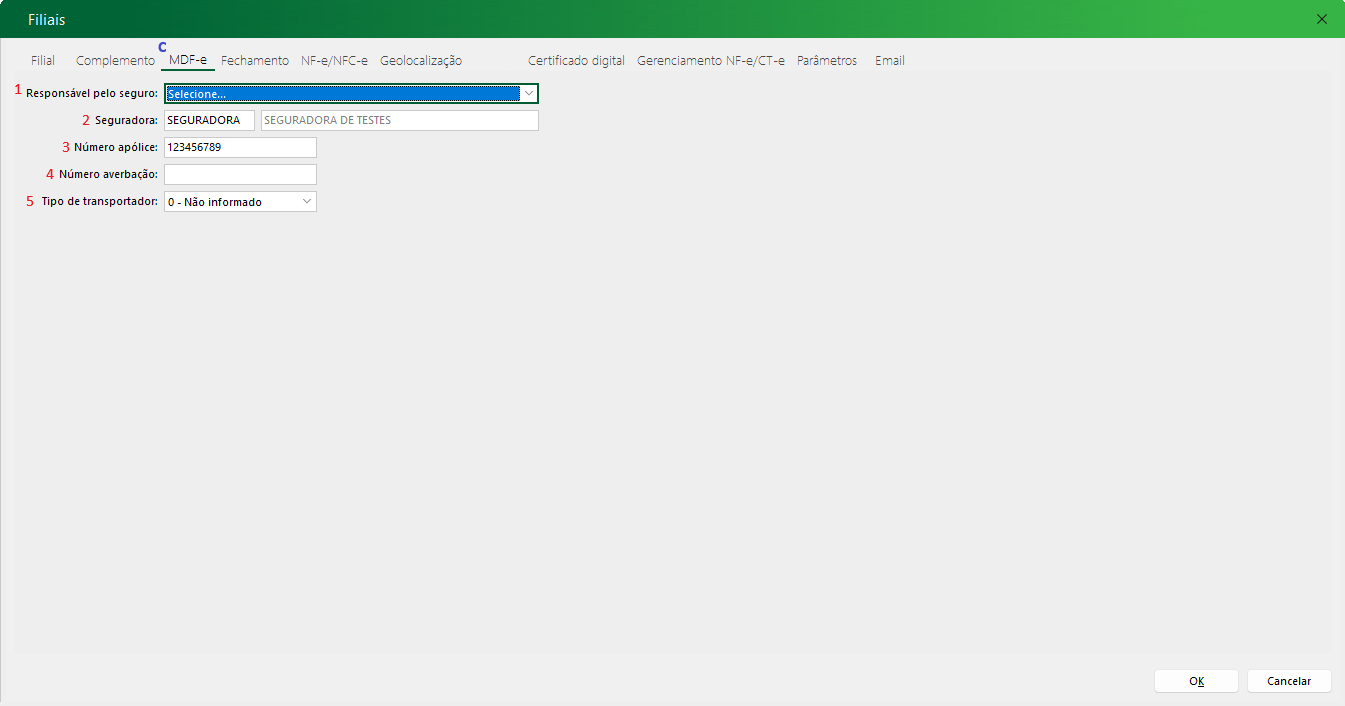1345x706 pixels.
Task: Open the Complemento tab
Action: 115,61
